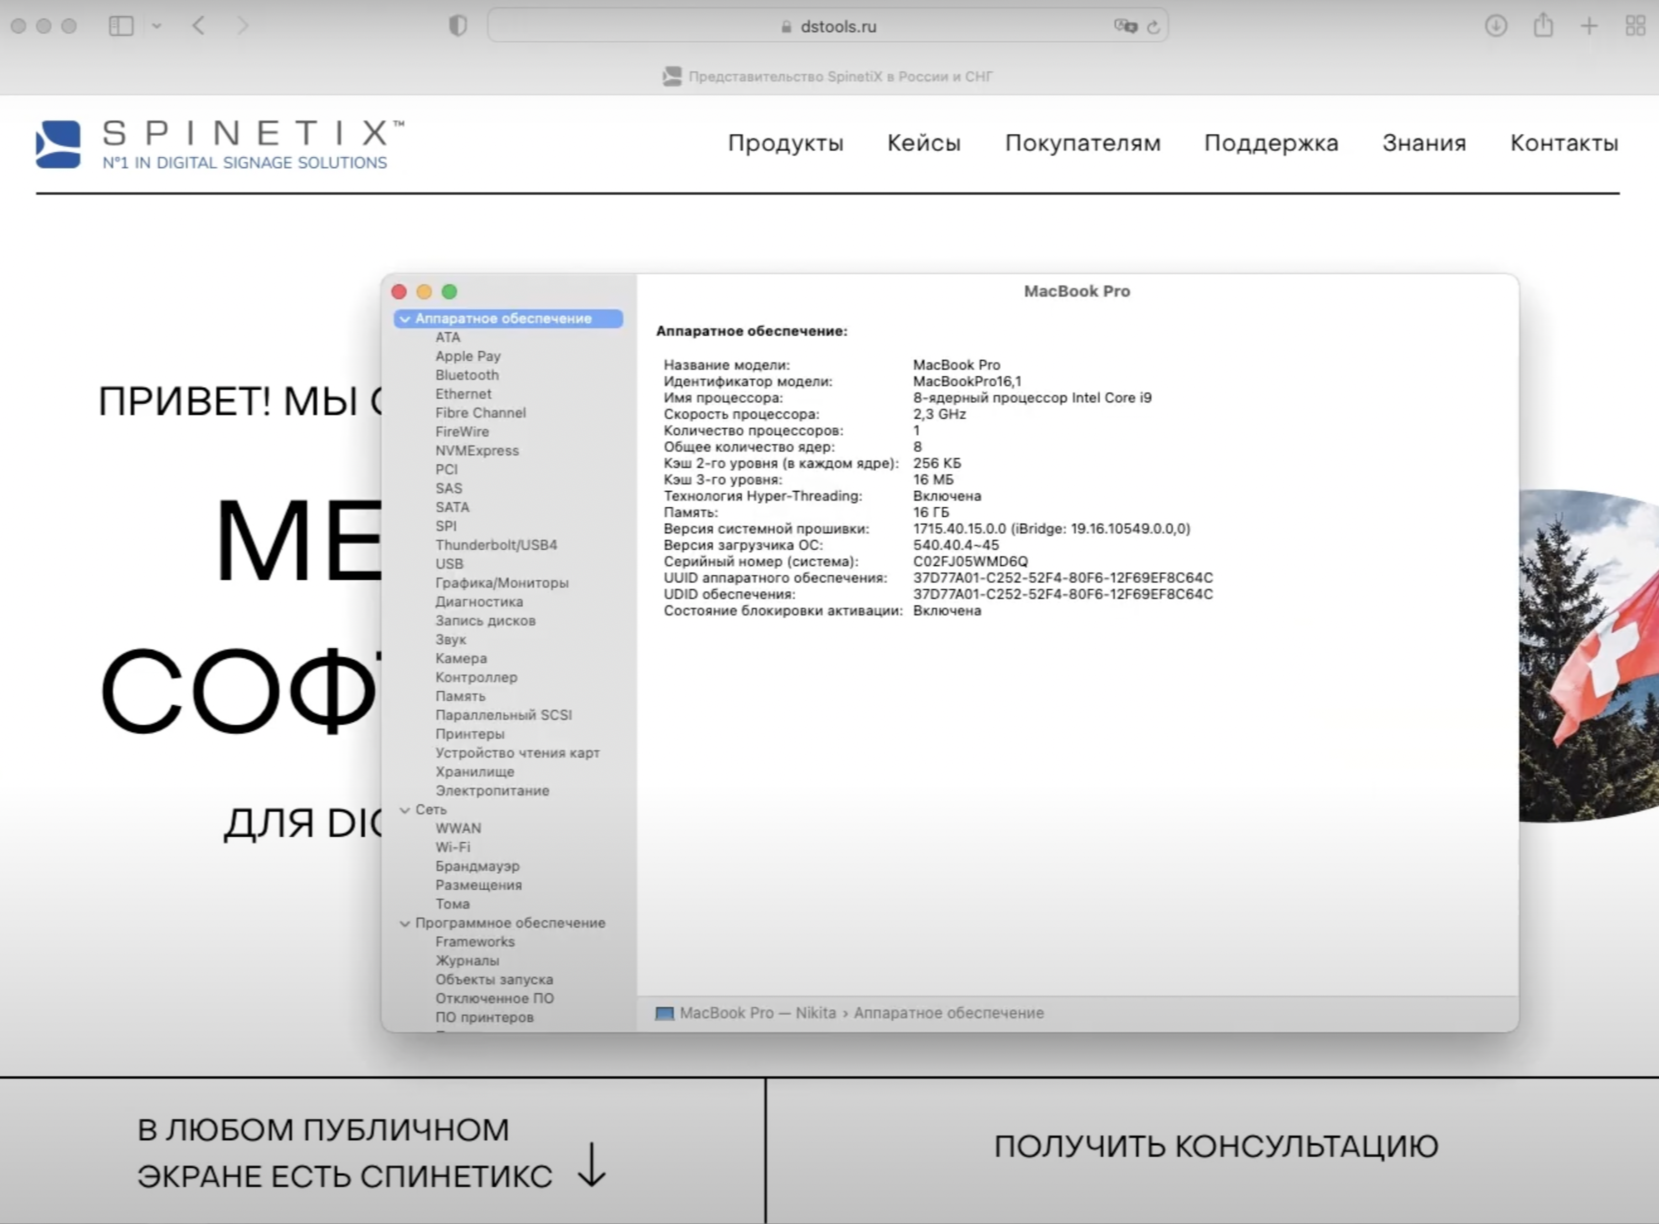Viewport: 1659px width, 1224px height.
Task: Select Звук in the sidebar
Action: click(450, 640)
